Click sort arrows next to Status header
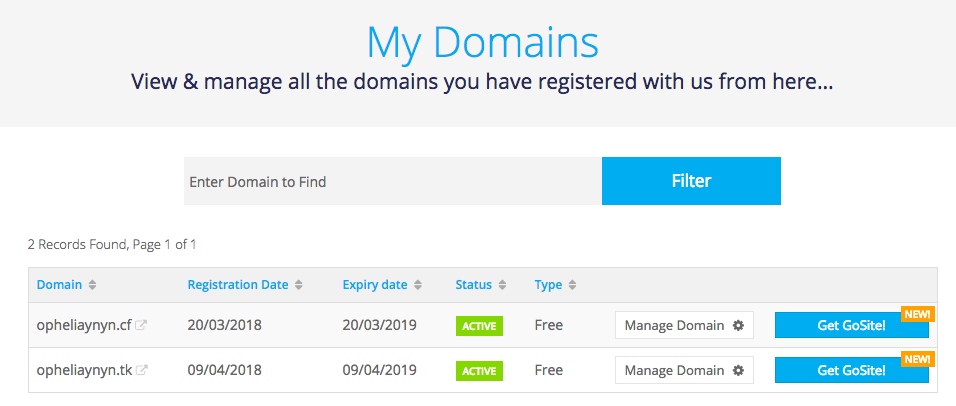Image resolution: width=956 pixels, height=406 pixels. (x=502, y=285)
